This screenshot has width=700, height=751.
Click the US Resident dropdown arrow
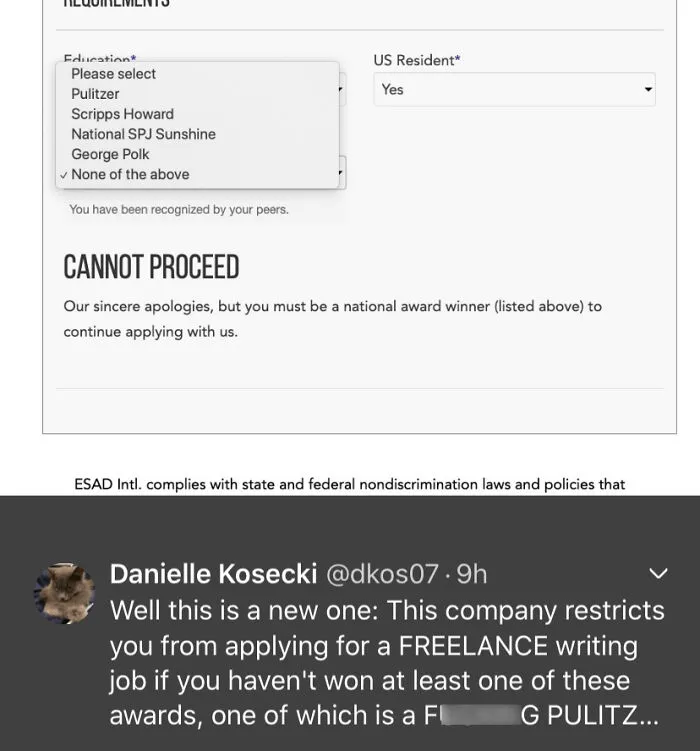tap(648, 90)
